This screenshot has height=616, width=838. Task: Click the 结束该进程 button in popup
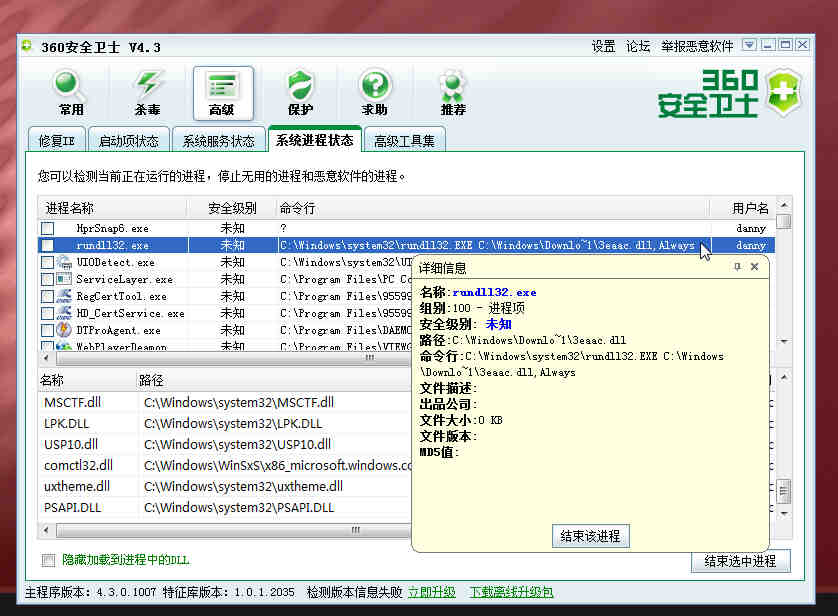591,536
